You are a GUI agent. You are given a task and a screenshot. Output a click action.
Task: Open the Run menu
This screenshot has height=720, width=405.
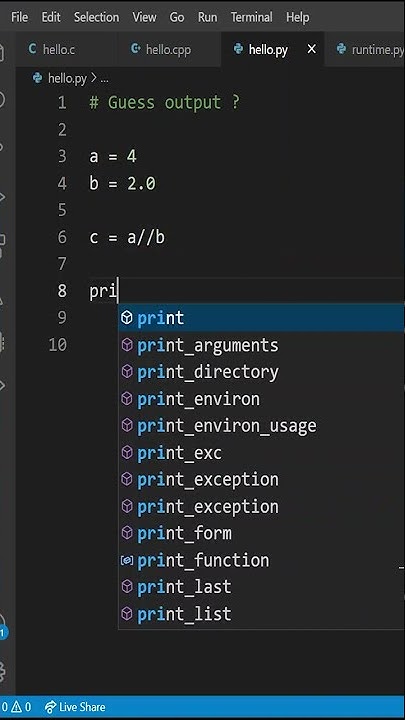208,17
